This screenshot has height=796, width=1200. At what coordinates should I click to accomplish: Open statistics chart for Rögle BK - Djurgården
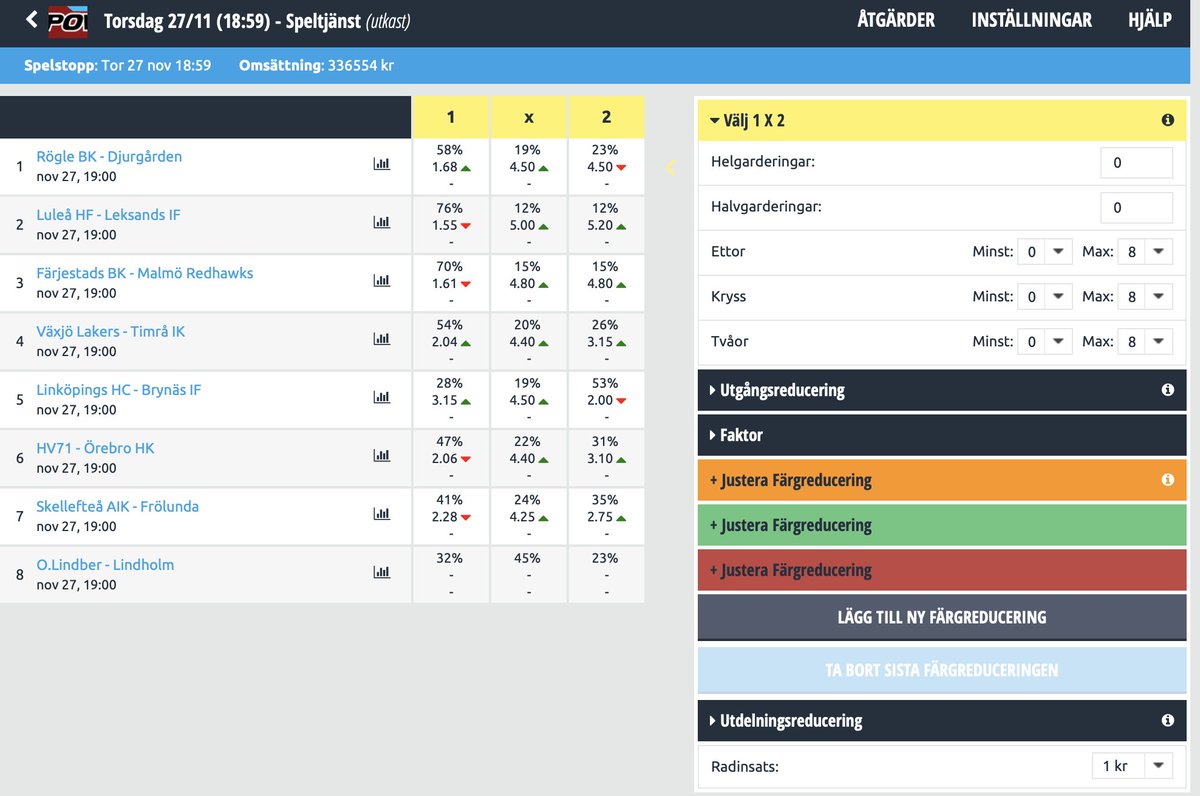(x=381, y=164)
